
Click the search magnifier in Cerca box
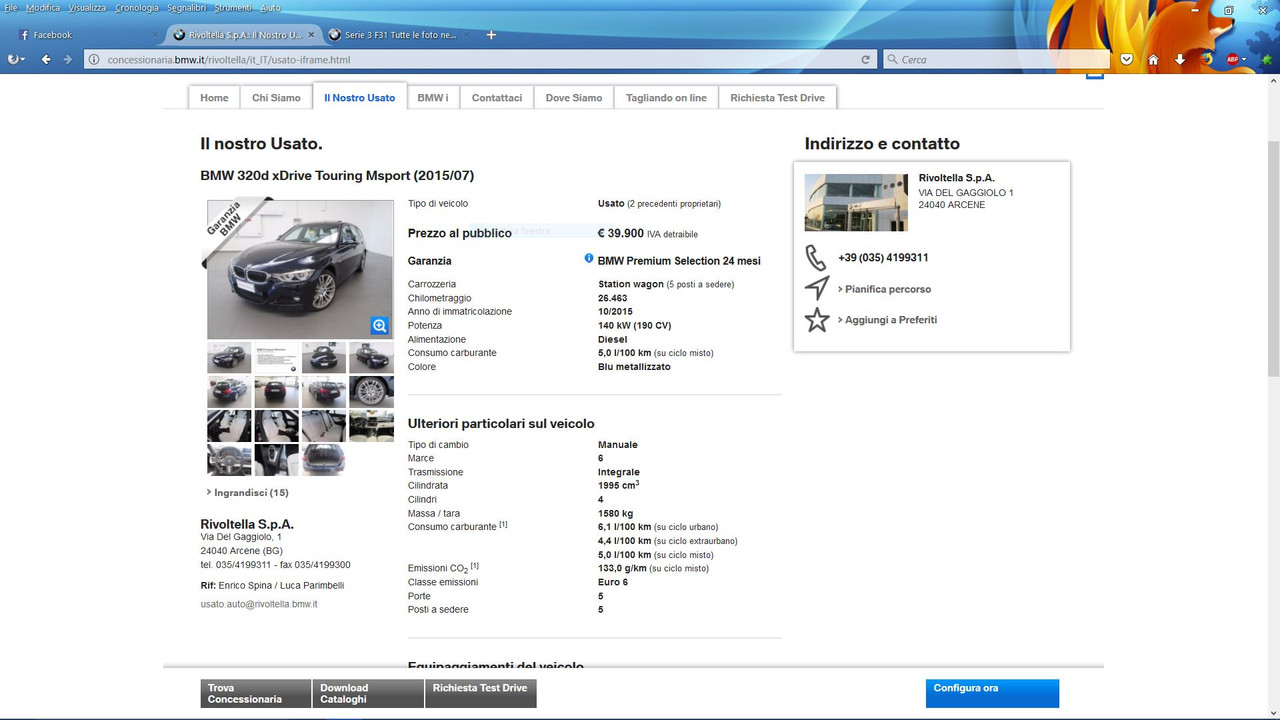coord(892,60)
